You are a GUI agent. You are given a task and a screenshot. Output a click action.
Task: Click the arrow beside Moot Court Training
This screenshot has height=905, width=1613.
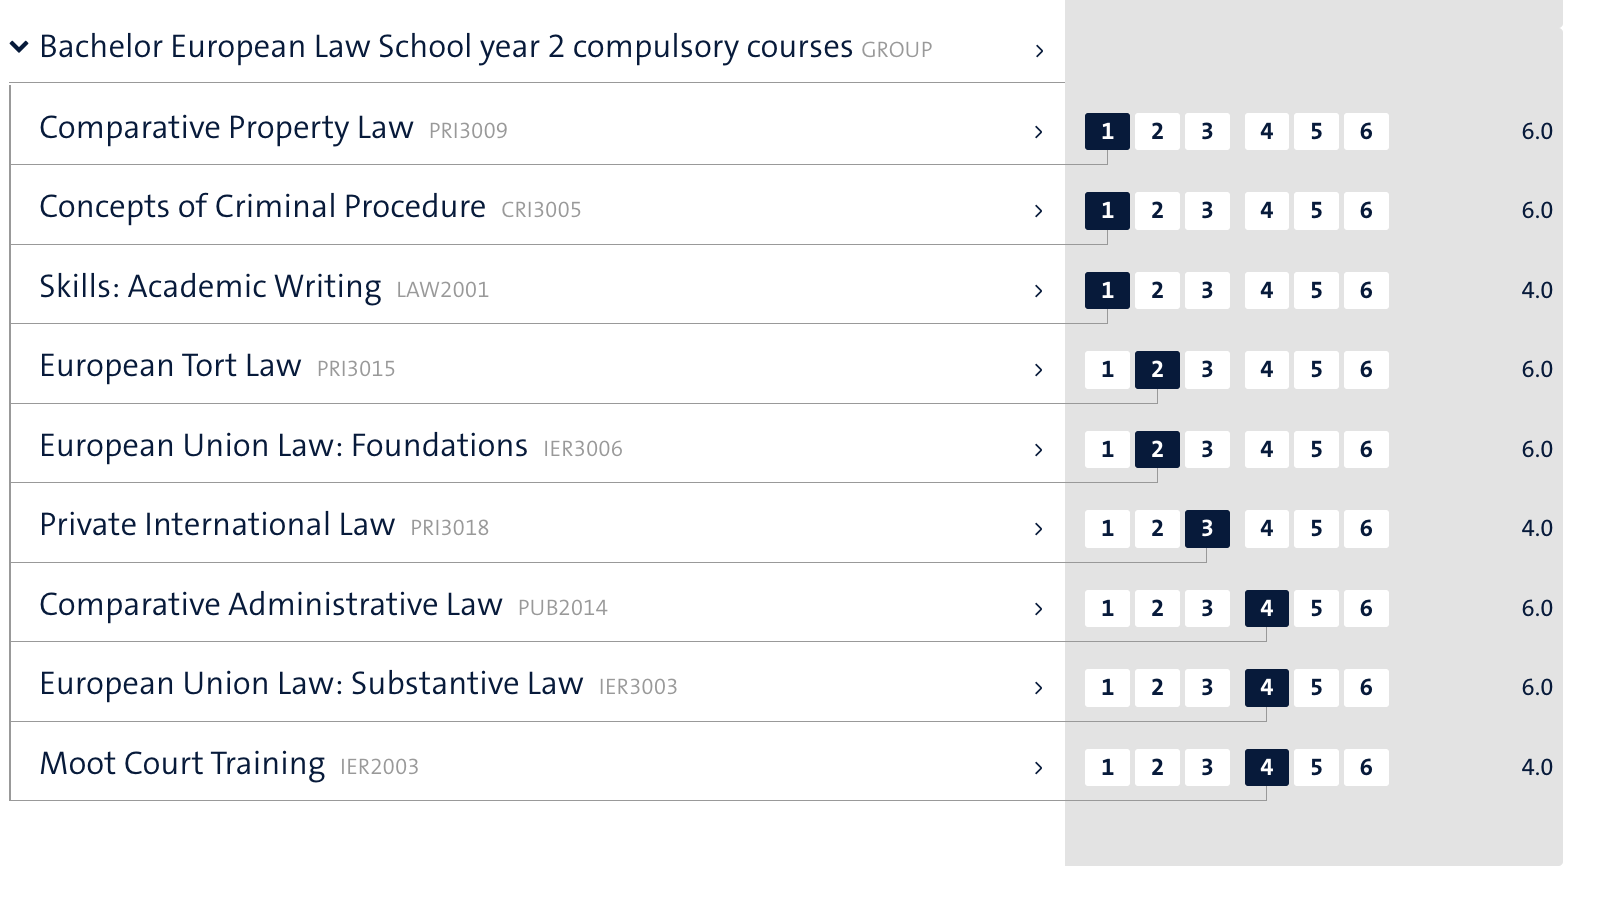pyautogui.click(x=1039, y=768)
